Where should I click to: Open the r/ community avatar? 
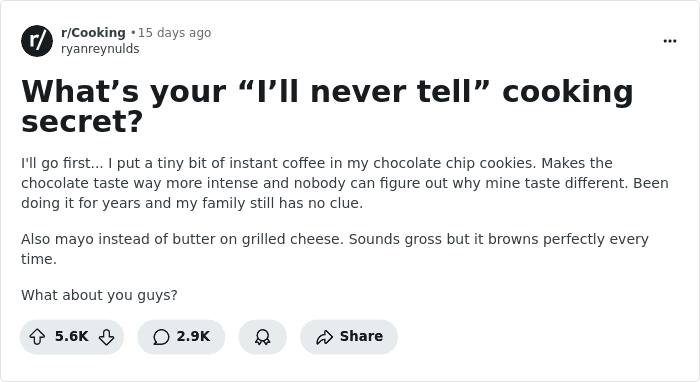(37, 41)
